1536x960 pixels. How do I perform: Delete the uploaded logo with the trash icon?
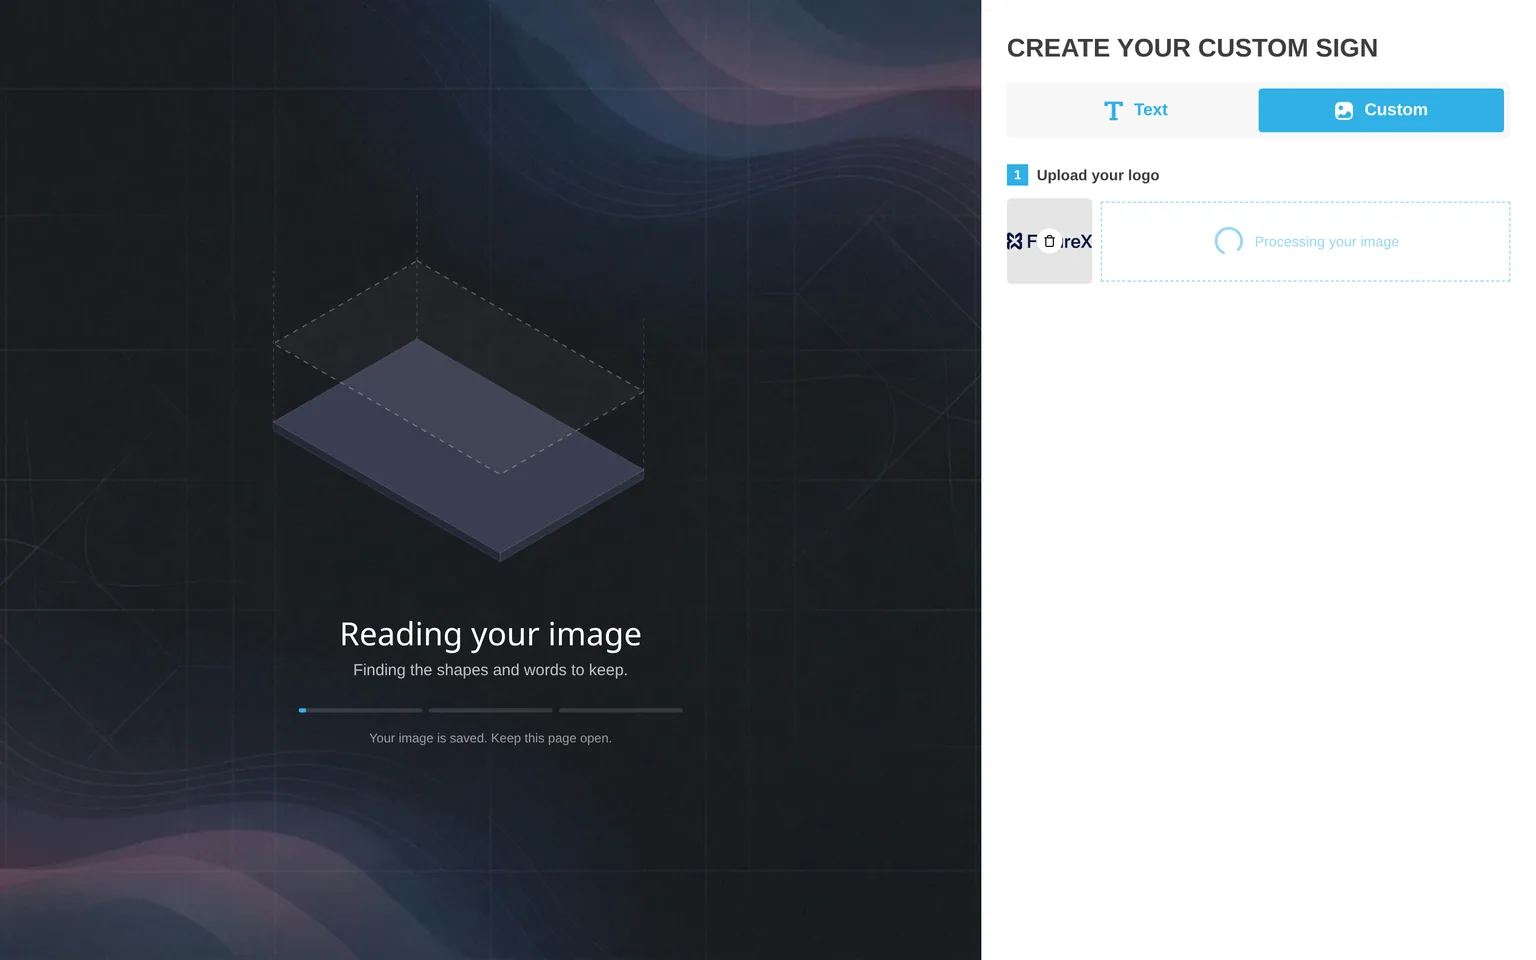[1049, 241]
